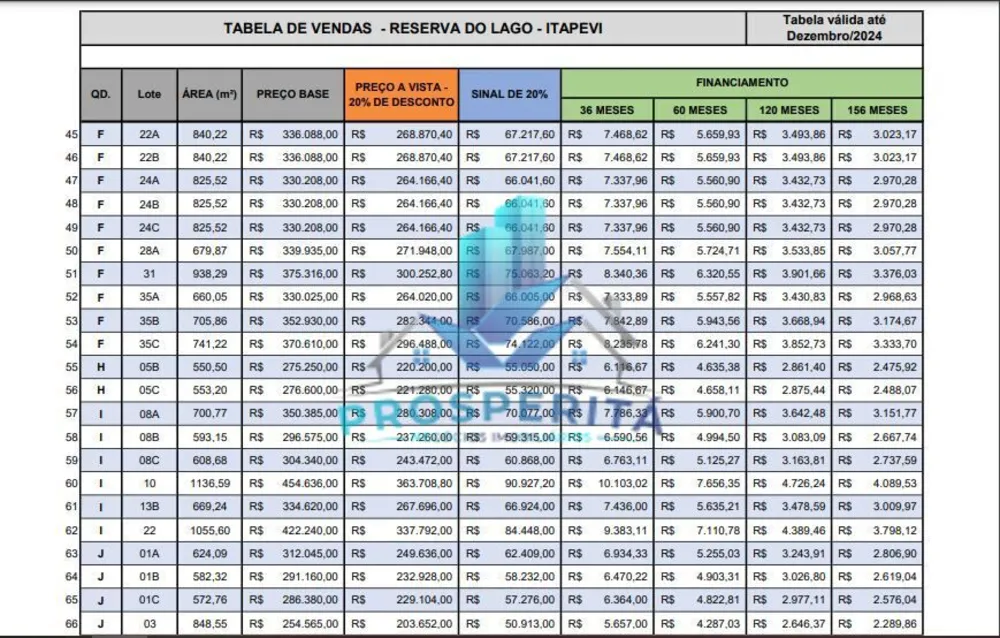
Task: Click the 36 MESES column header
Action: click(x=607, y=110)
